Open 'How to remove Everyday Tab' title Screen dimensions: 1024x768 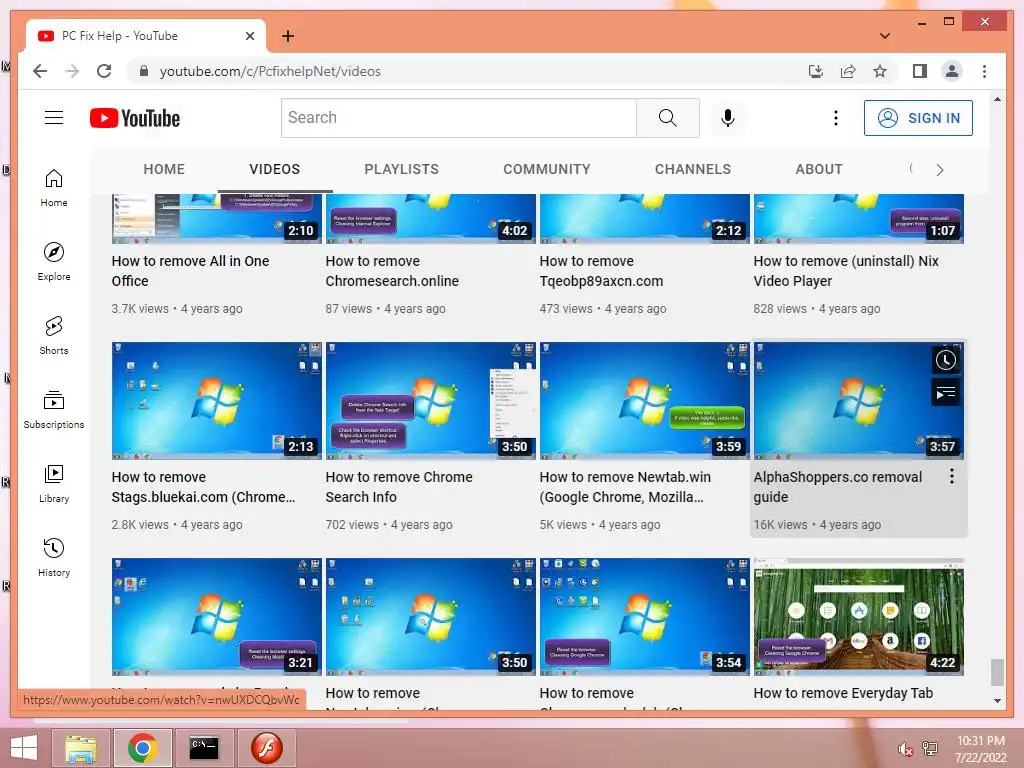843,693
